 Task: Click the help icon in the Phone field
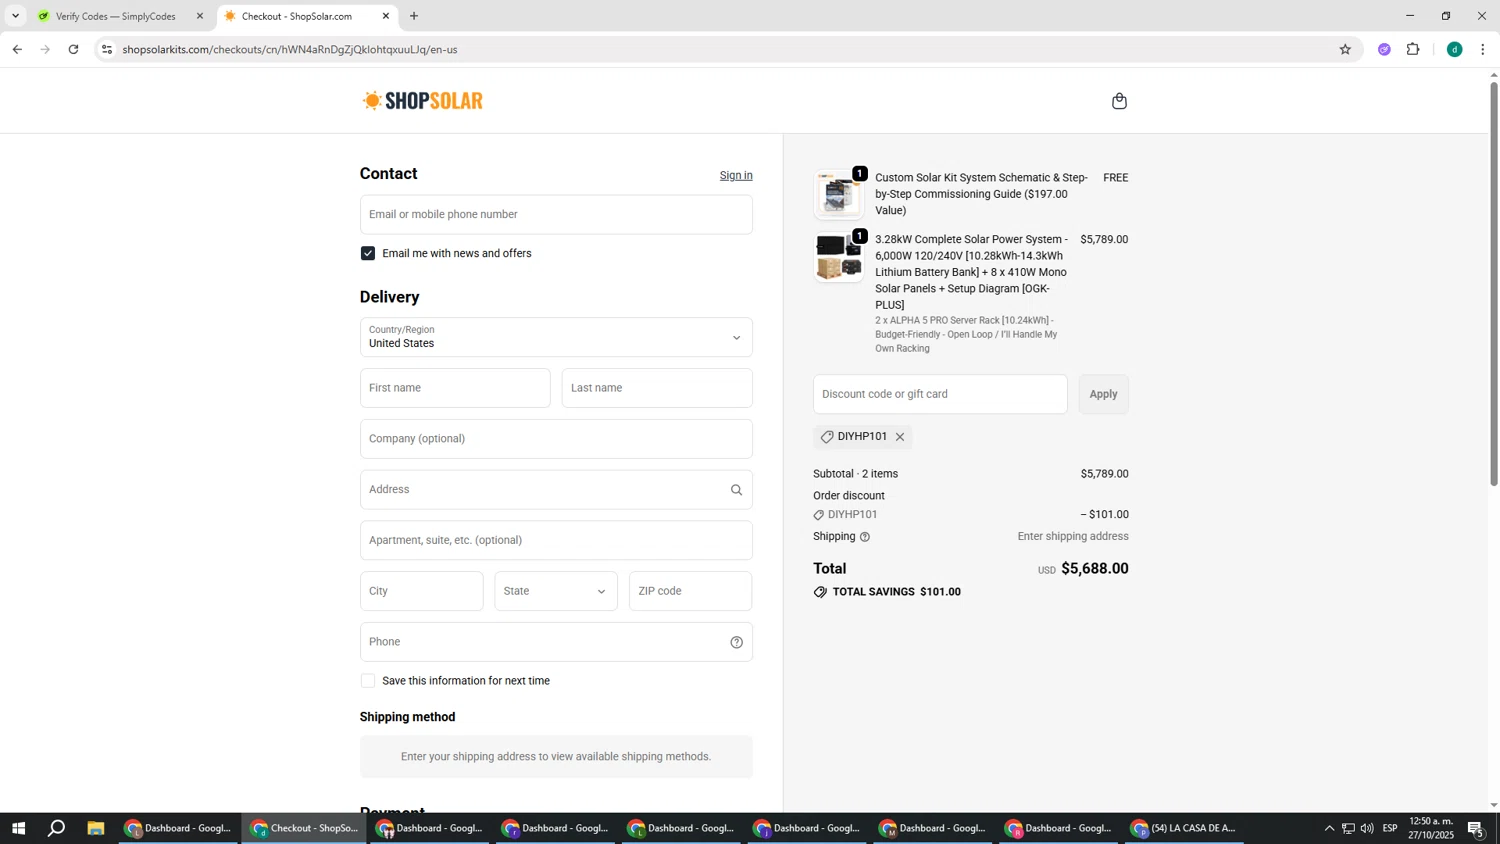(x=736, y=642)
